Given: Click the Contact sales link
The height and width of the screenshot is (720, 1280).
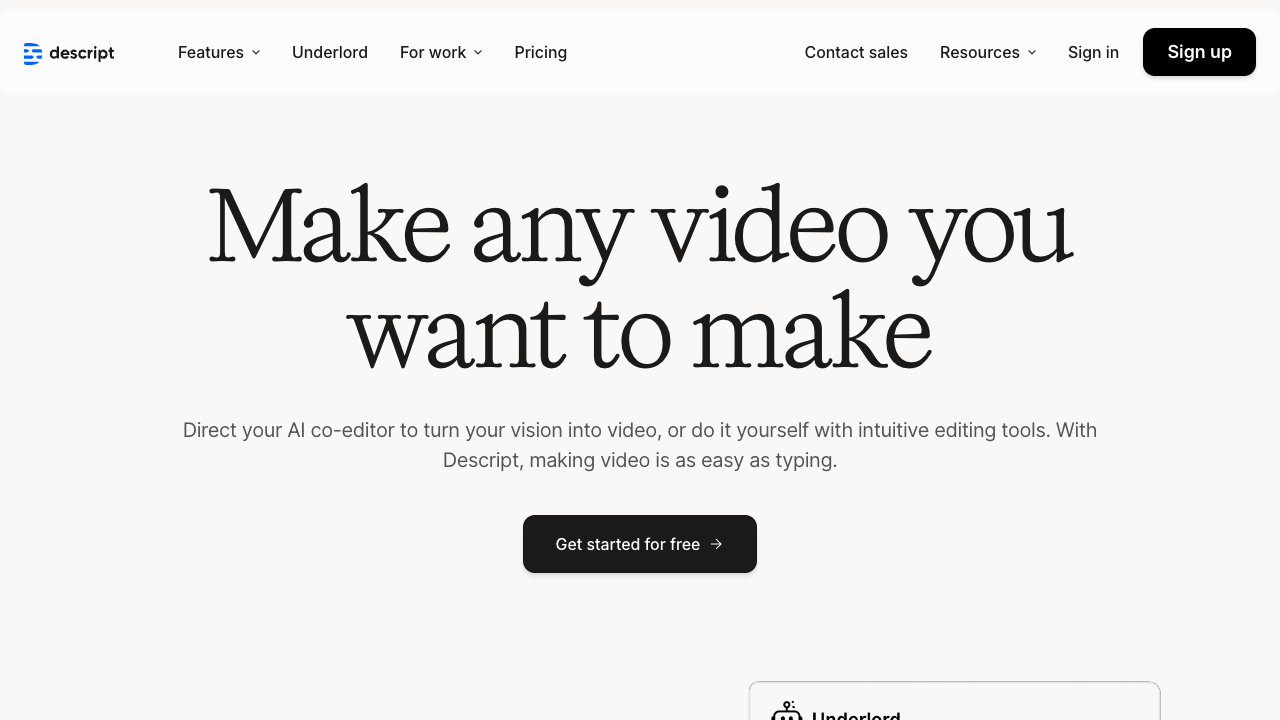Looking at the screenshot, I should (856, 52).
